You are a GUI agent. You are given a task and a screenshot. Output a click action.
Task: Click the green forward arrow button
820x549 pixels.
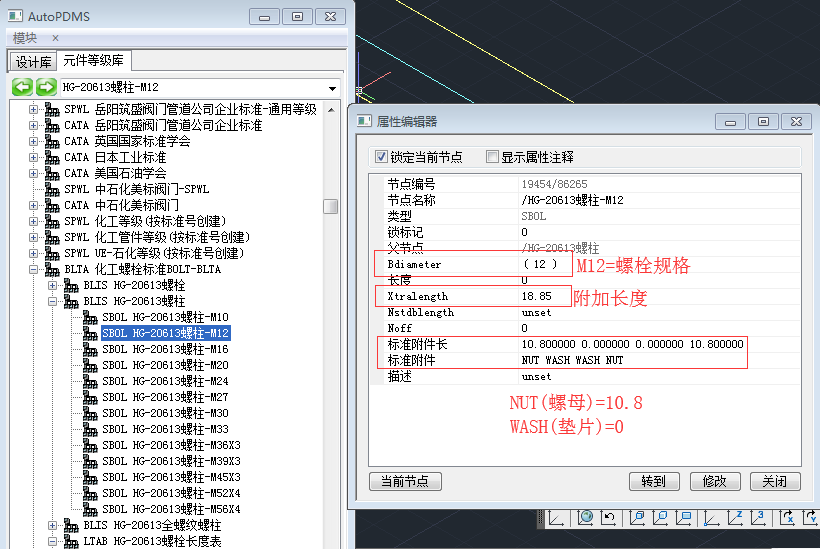click(x=45, y=87)
